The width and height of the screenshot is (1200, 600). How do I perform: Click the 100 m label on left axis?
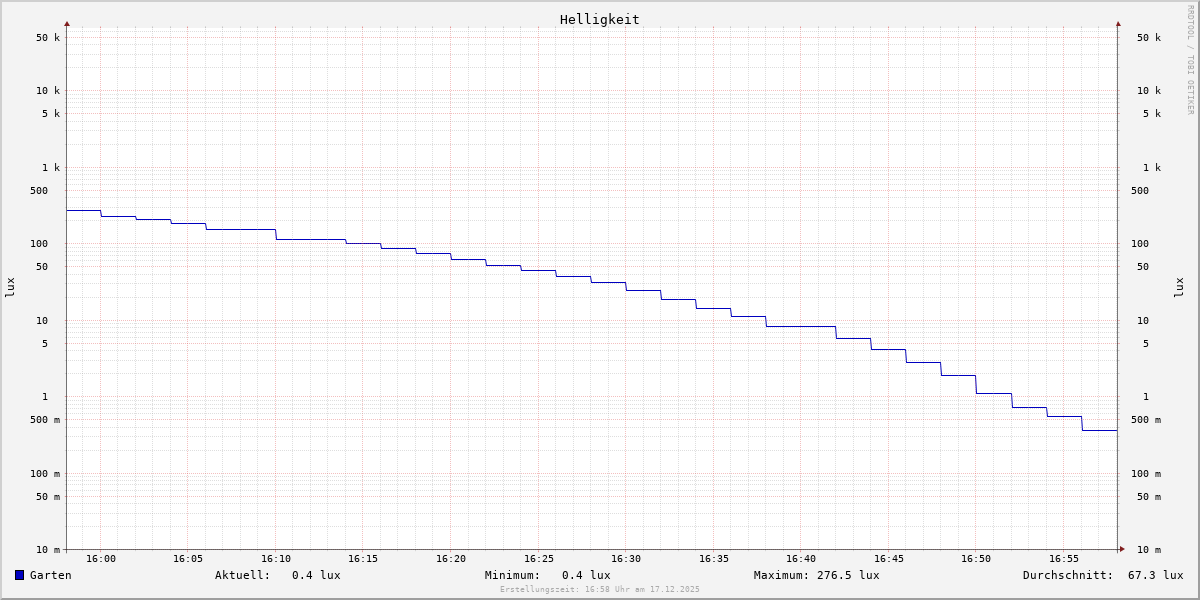pos(45,474)
